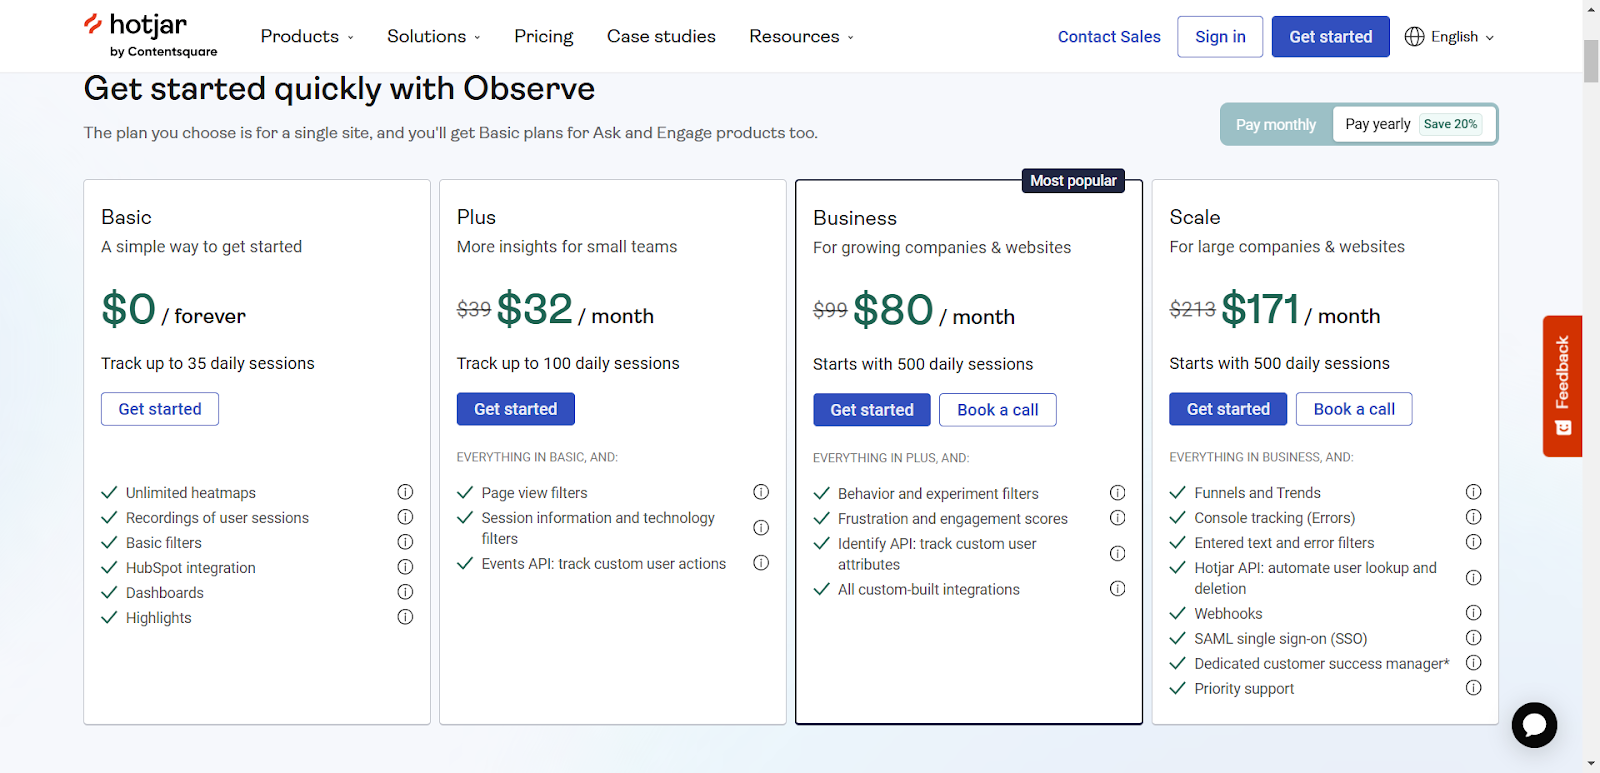Image resolution: width=1600 pixels, height=773 pixels.
Task: Click the scrollbar down arrow
Action: [x=1591, y=764]
